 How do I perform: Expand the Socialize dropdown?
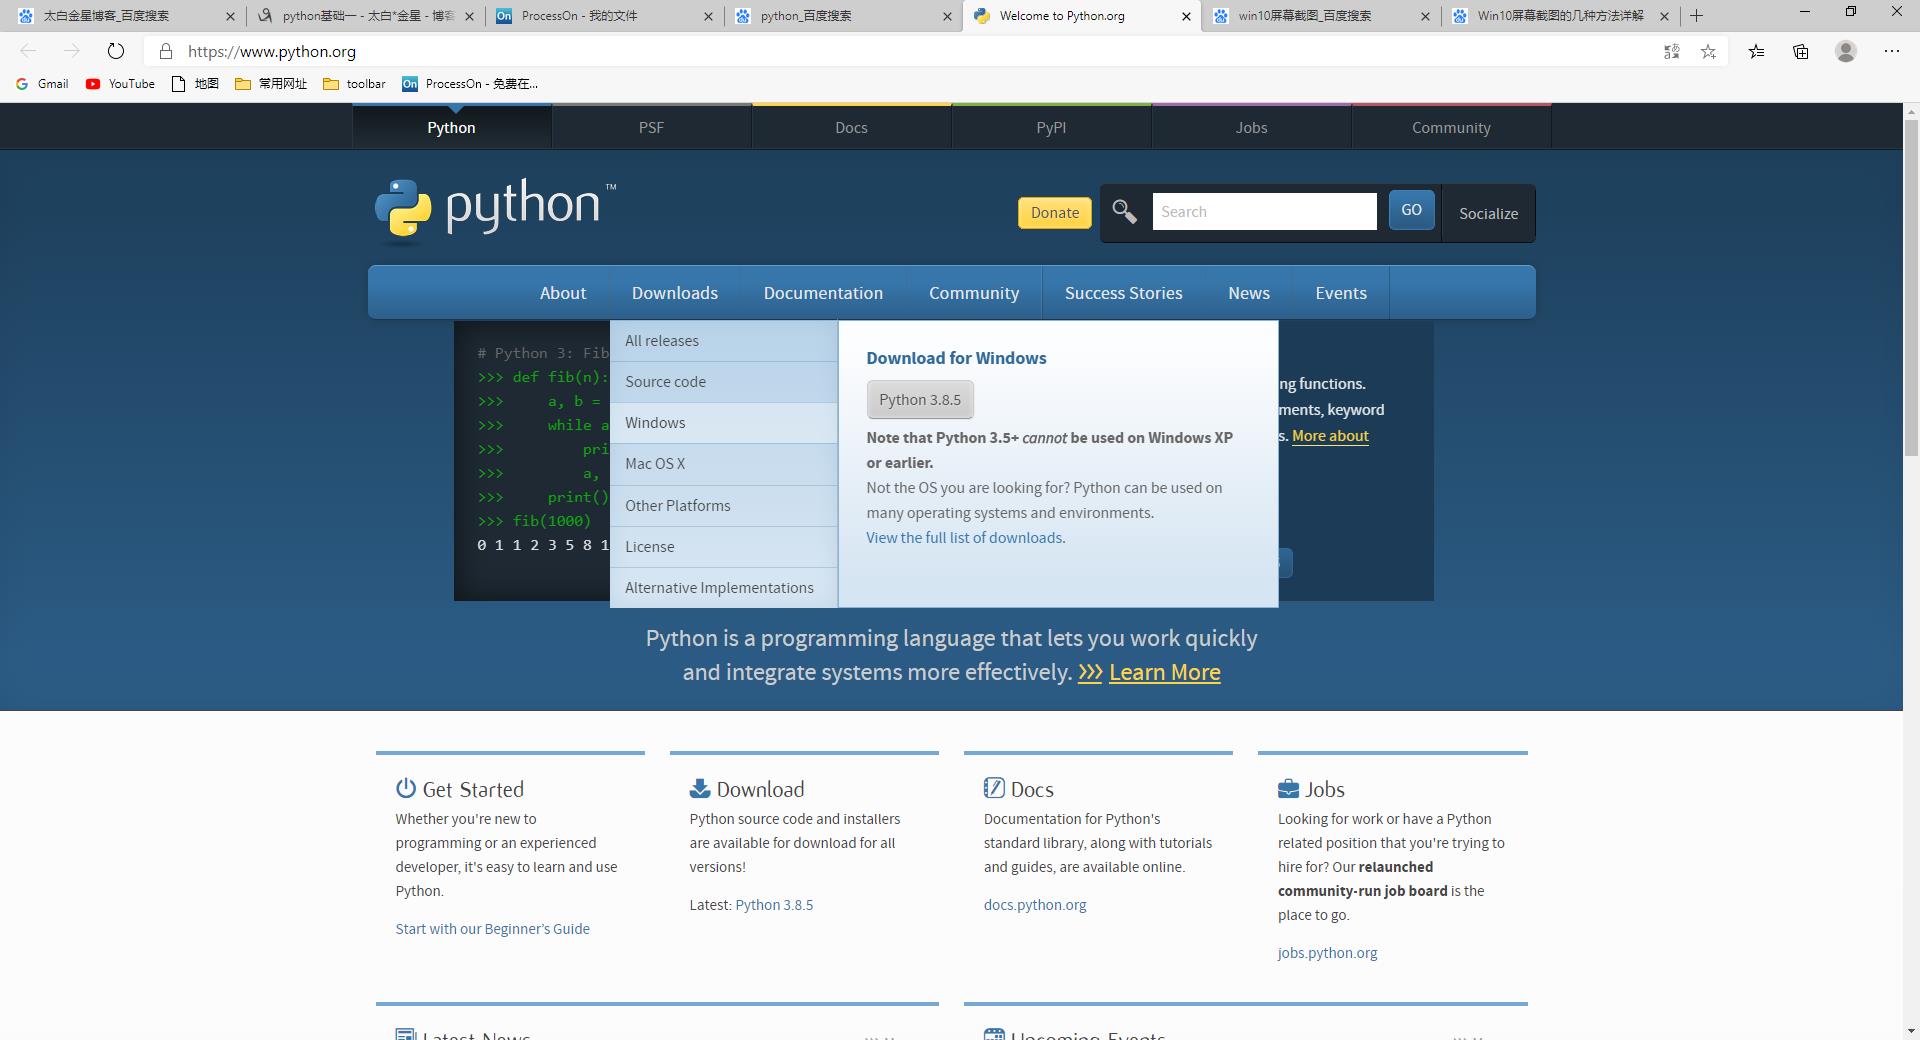[1488, 213]
